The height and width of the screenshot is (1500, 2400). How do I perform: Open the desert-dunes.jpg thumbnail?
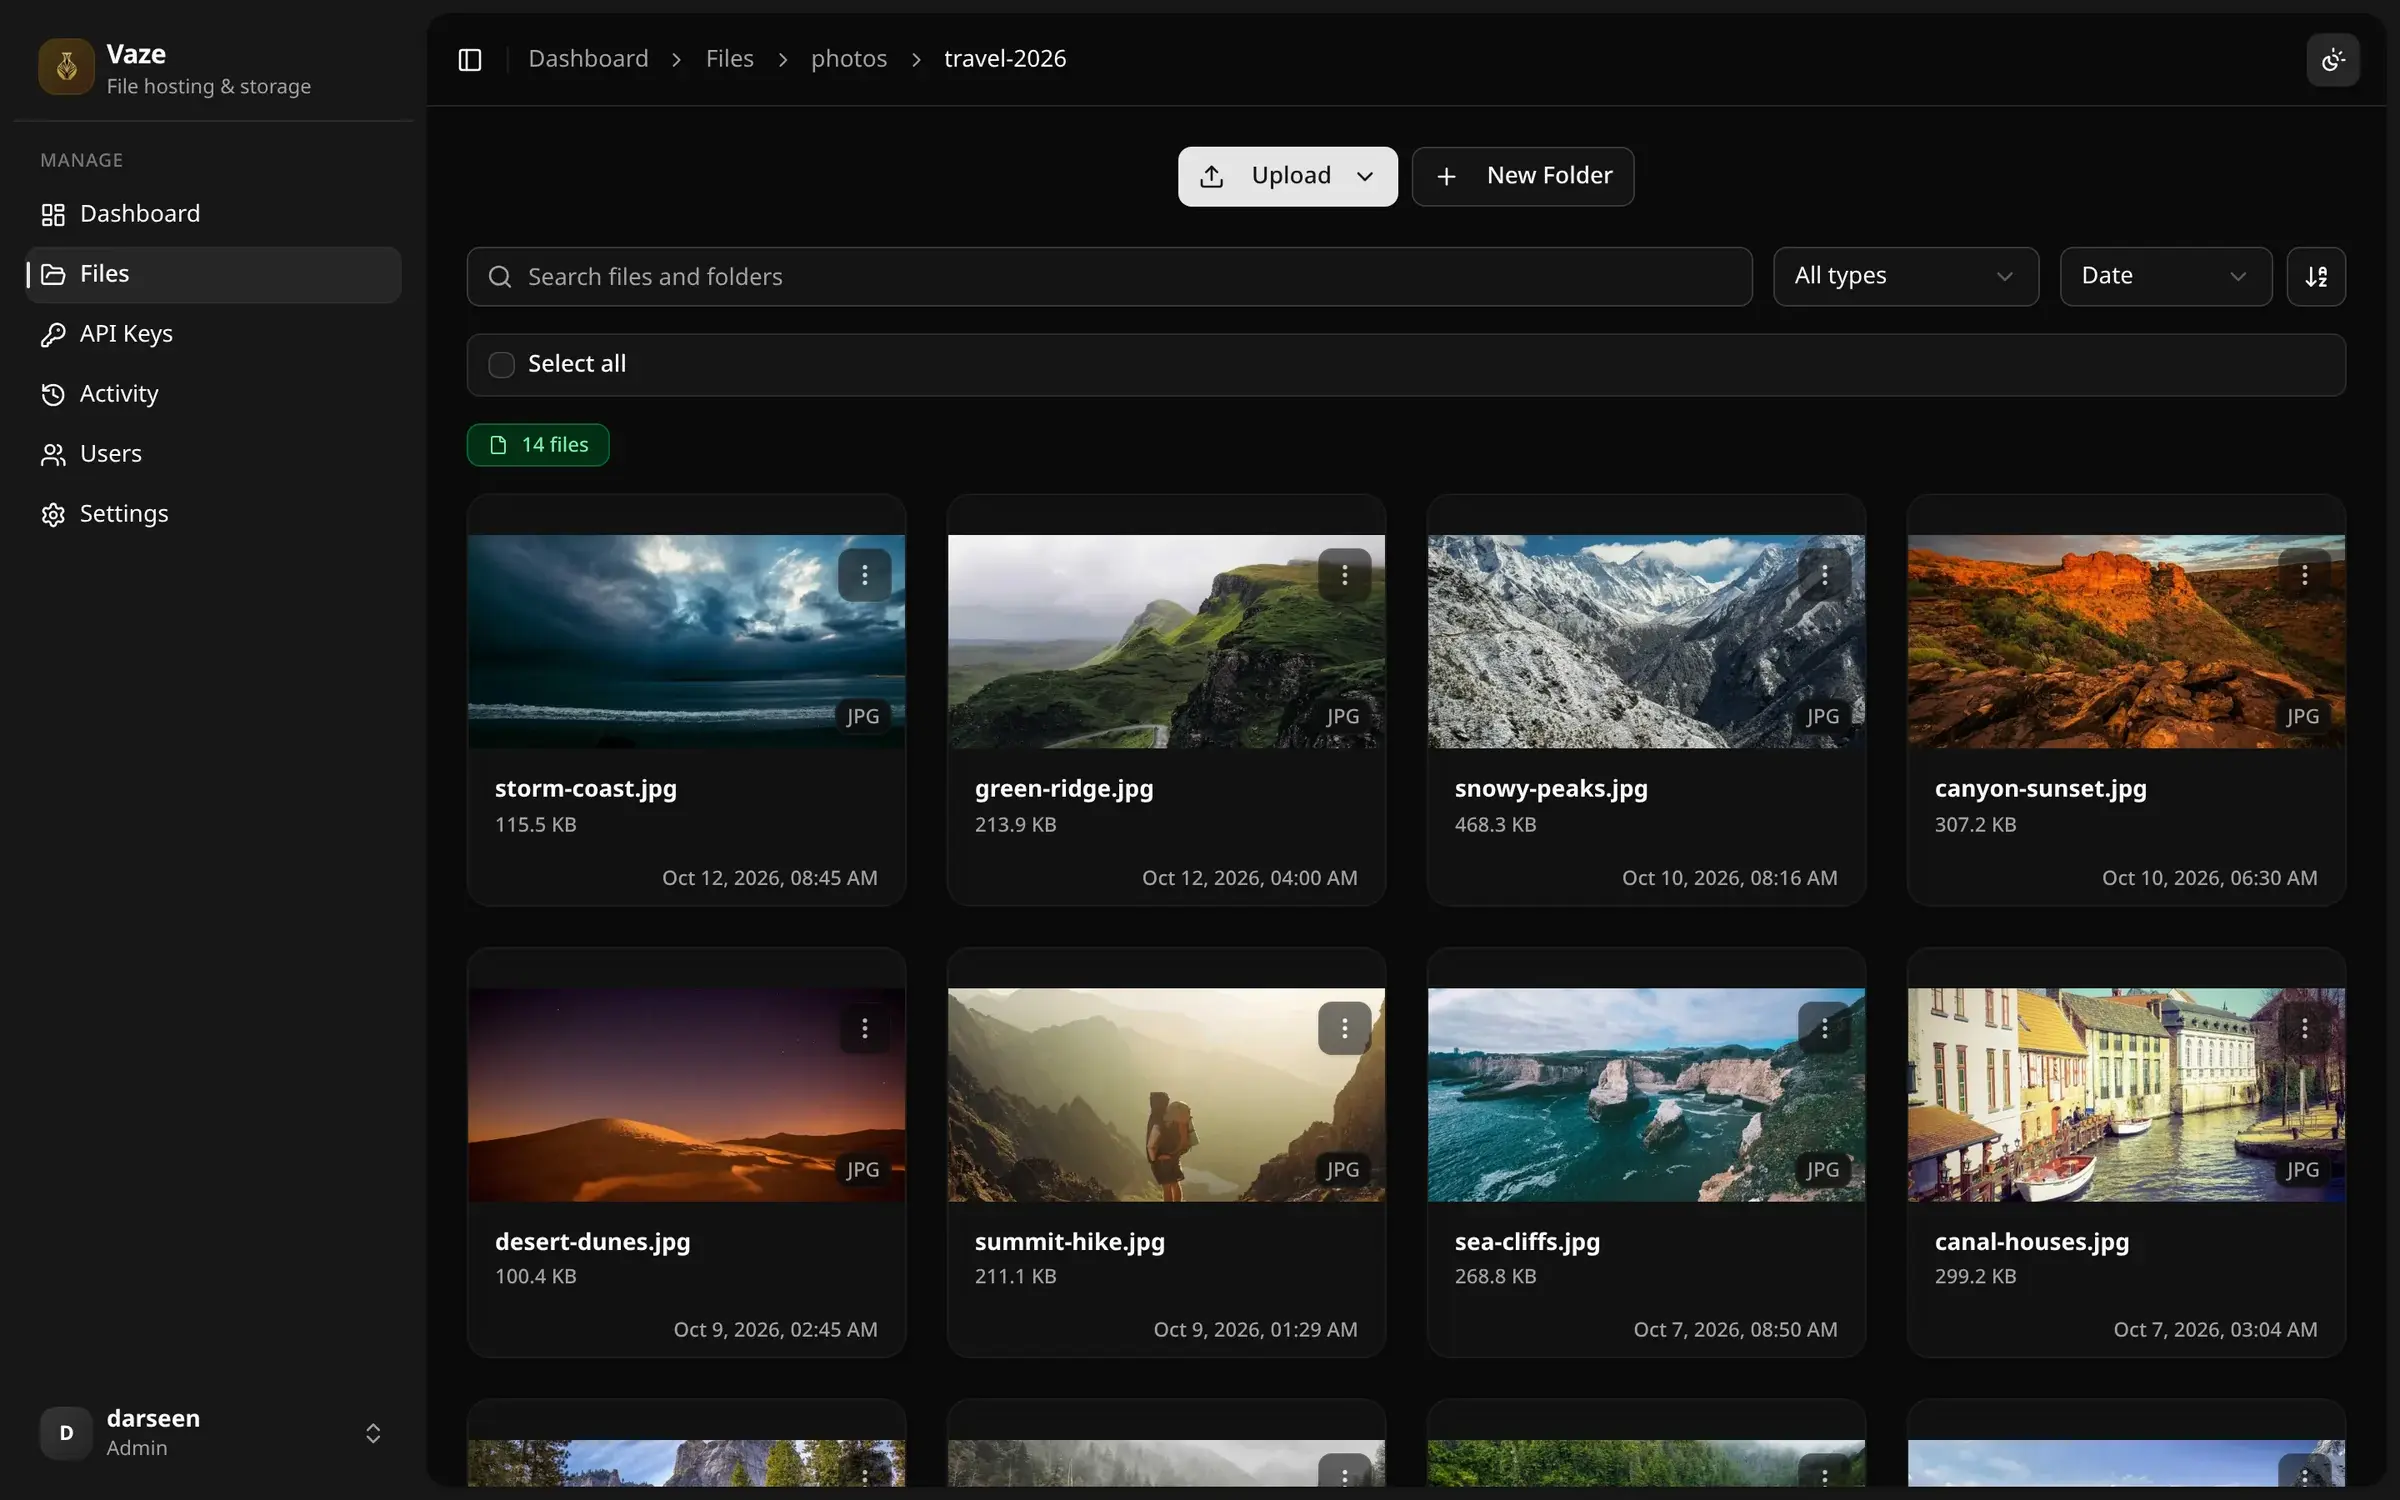pyautogui.click(x=686, y=1095)
